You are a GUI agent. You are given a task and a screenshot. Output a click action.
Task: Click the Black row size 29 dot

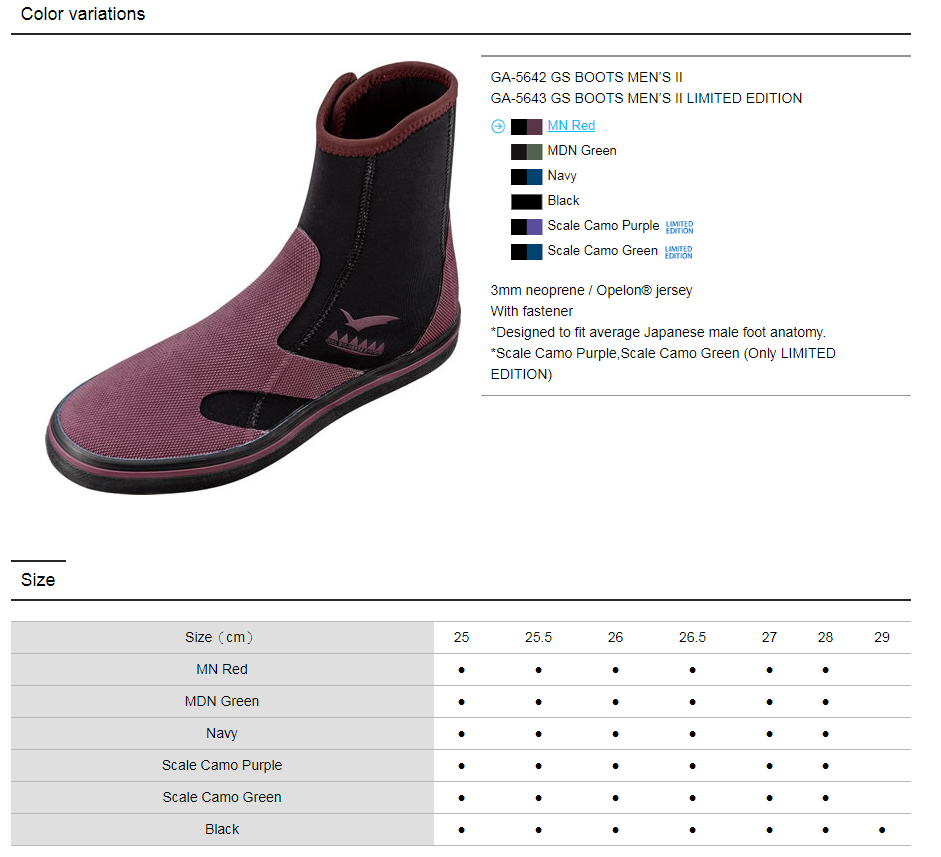pos(882,831)
